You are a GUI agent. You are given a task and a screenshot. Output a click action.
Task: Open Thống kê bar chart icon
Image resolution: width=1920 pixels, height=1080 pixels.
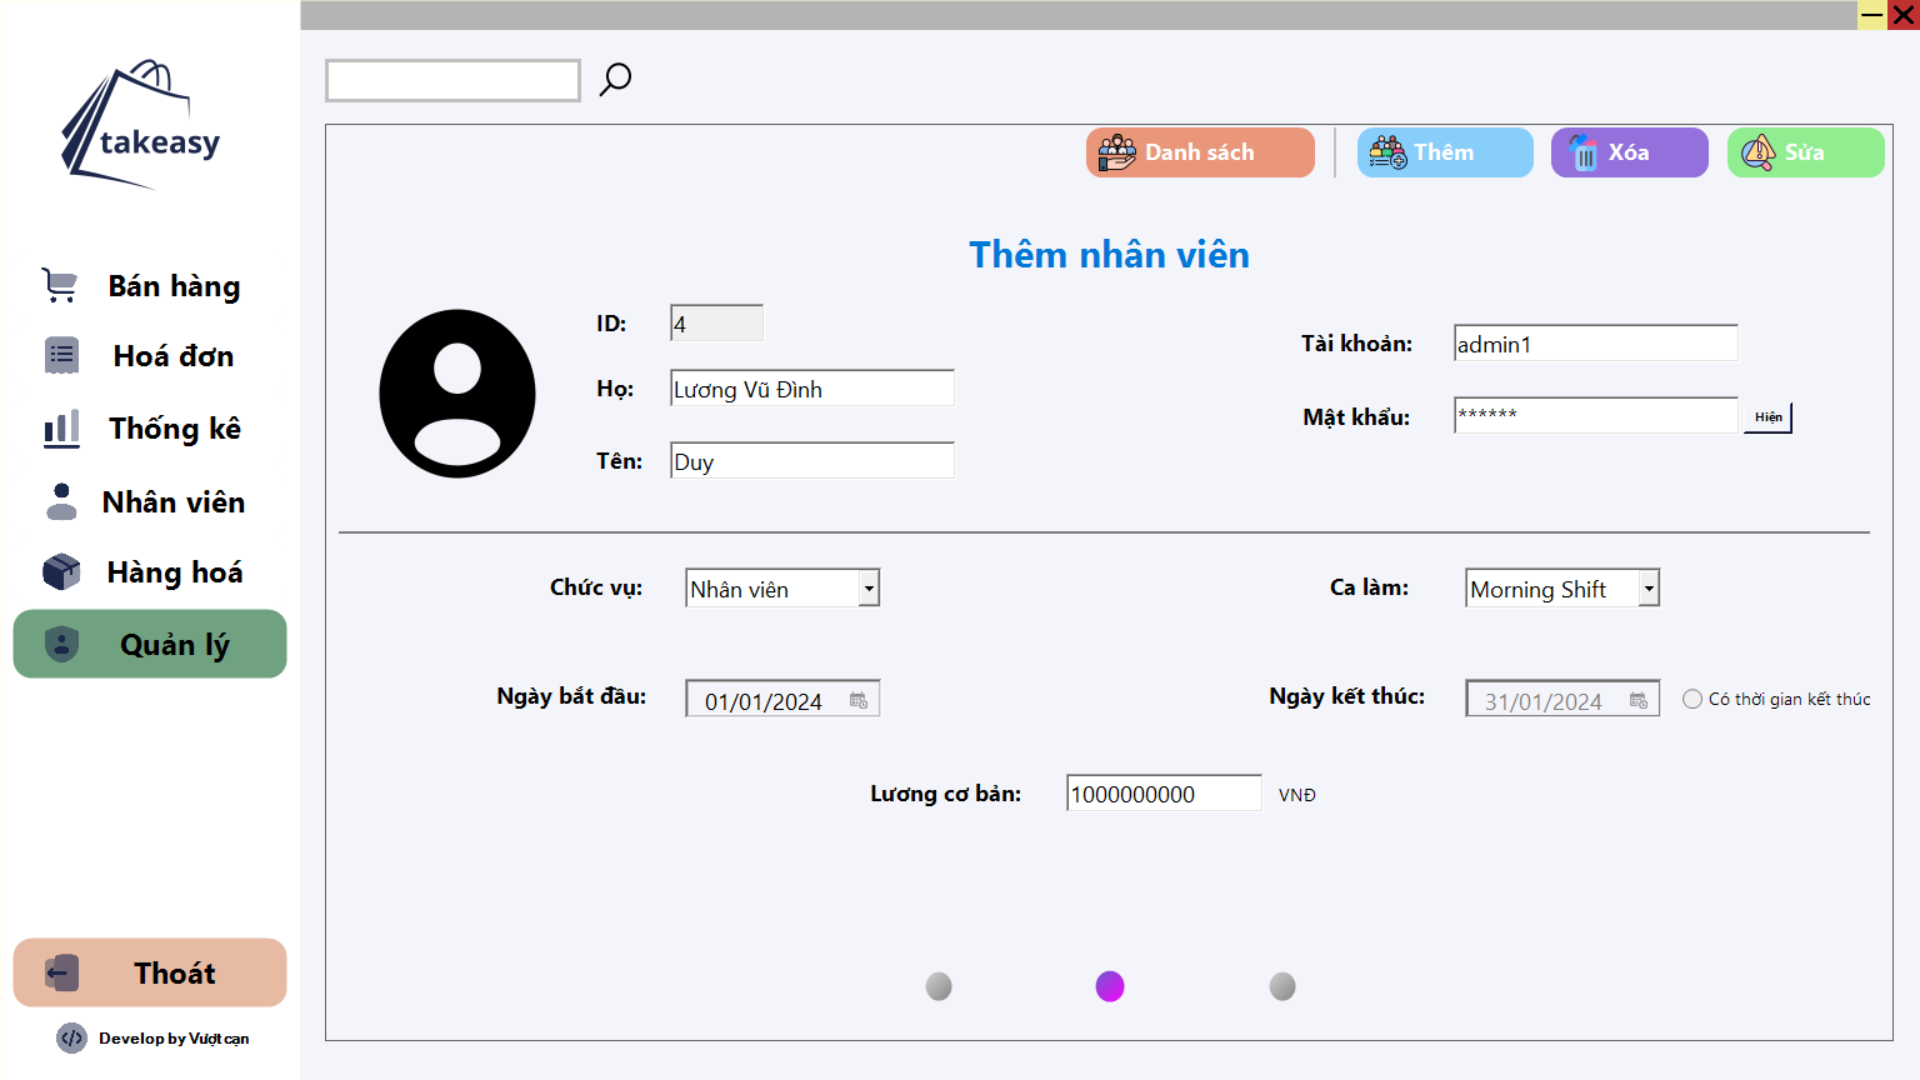pos(61,428)
